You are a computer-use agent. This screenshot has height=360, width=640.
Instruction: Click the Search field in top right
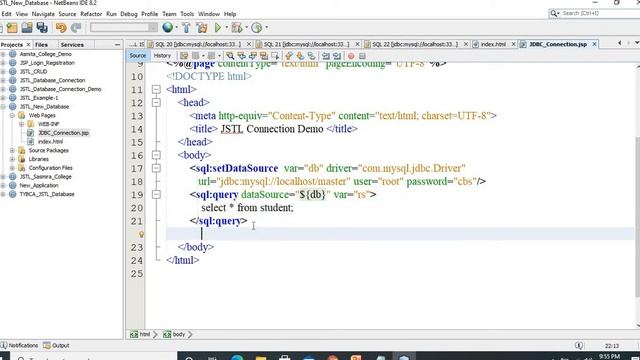click(x=600, y=13)
